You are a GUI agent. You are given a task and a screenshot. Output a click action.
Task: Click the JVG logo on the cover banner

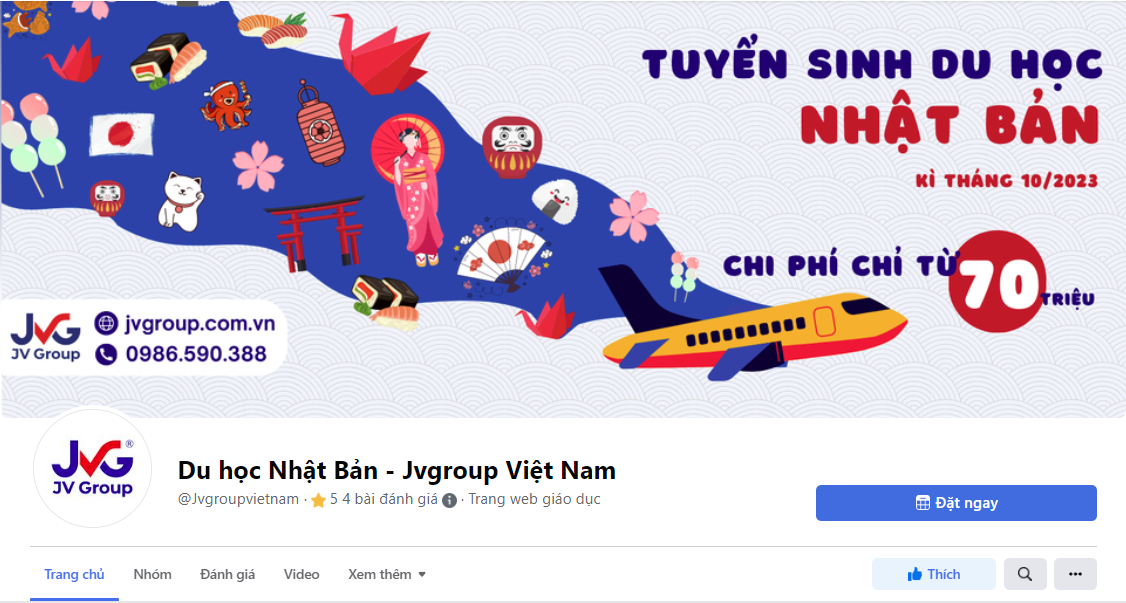pyautogui.click(x=45, y=337)
